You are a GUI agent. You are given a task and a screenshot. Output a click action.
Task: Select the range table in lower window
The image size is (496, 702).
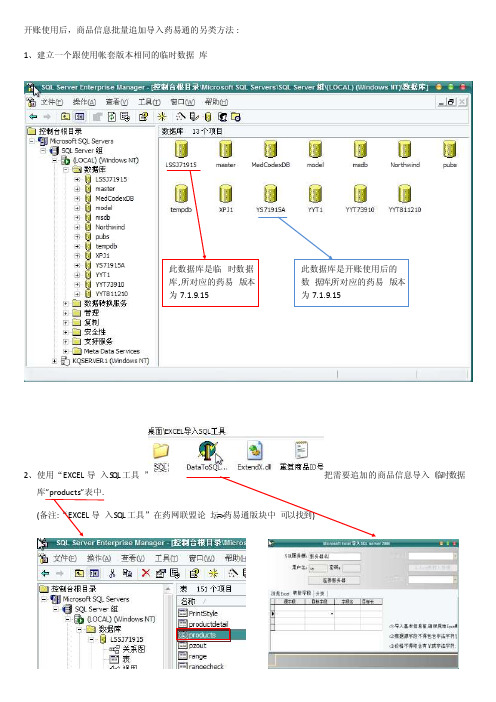point(197,656)
